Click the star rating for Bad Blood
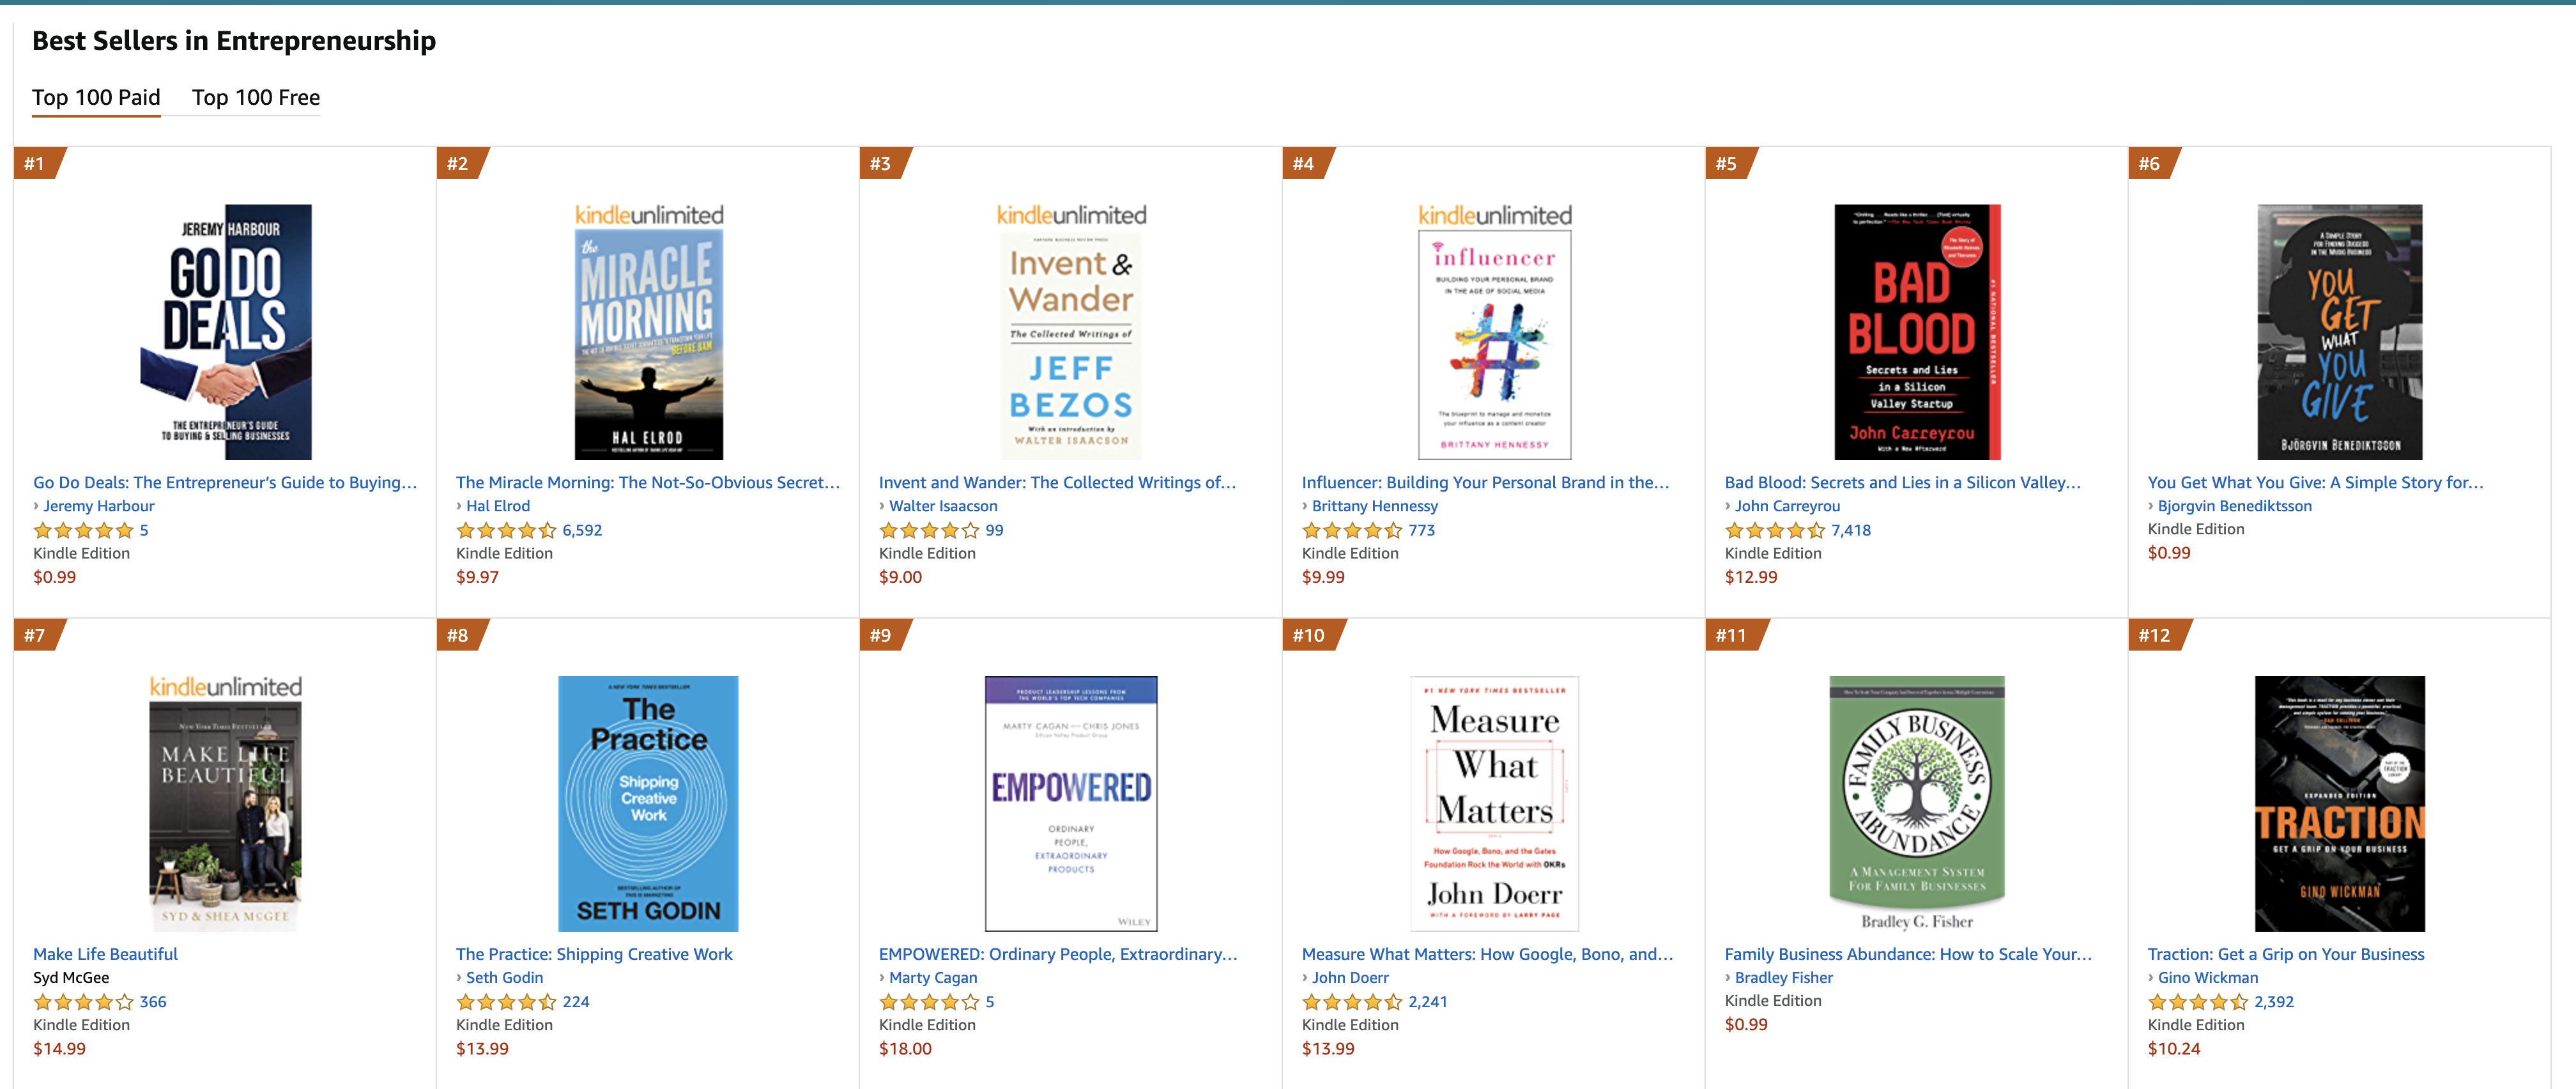 pos(1774,531)
